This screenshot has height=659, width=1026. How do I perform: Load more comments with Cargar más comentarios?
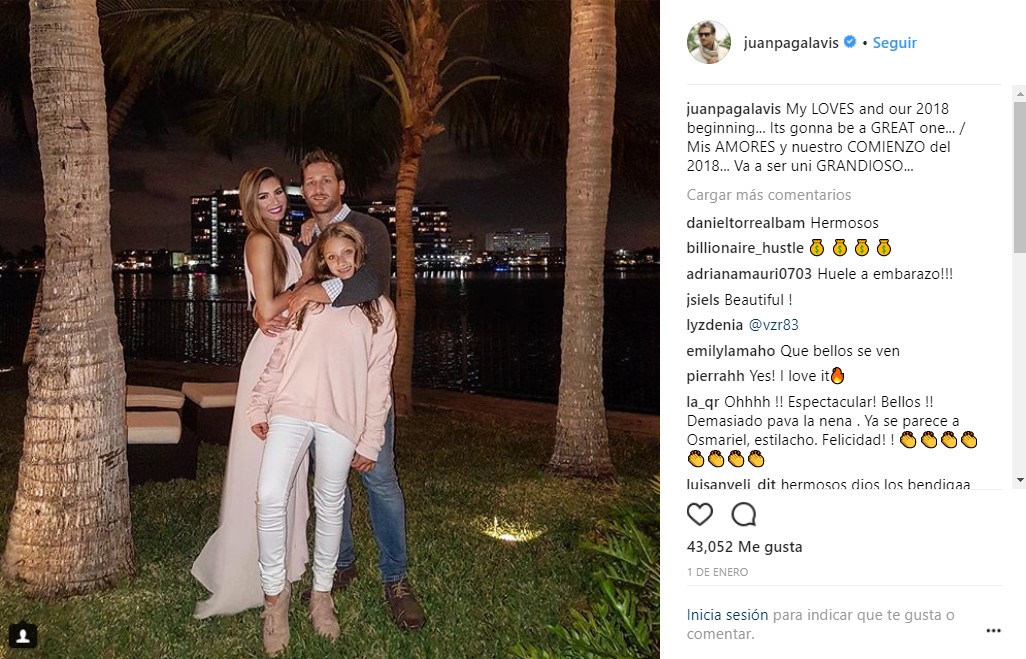tap(769, 195)
